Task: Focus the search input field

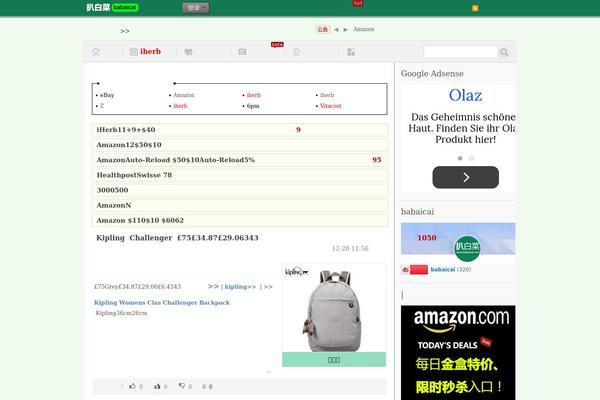Action: pos(460,52)
